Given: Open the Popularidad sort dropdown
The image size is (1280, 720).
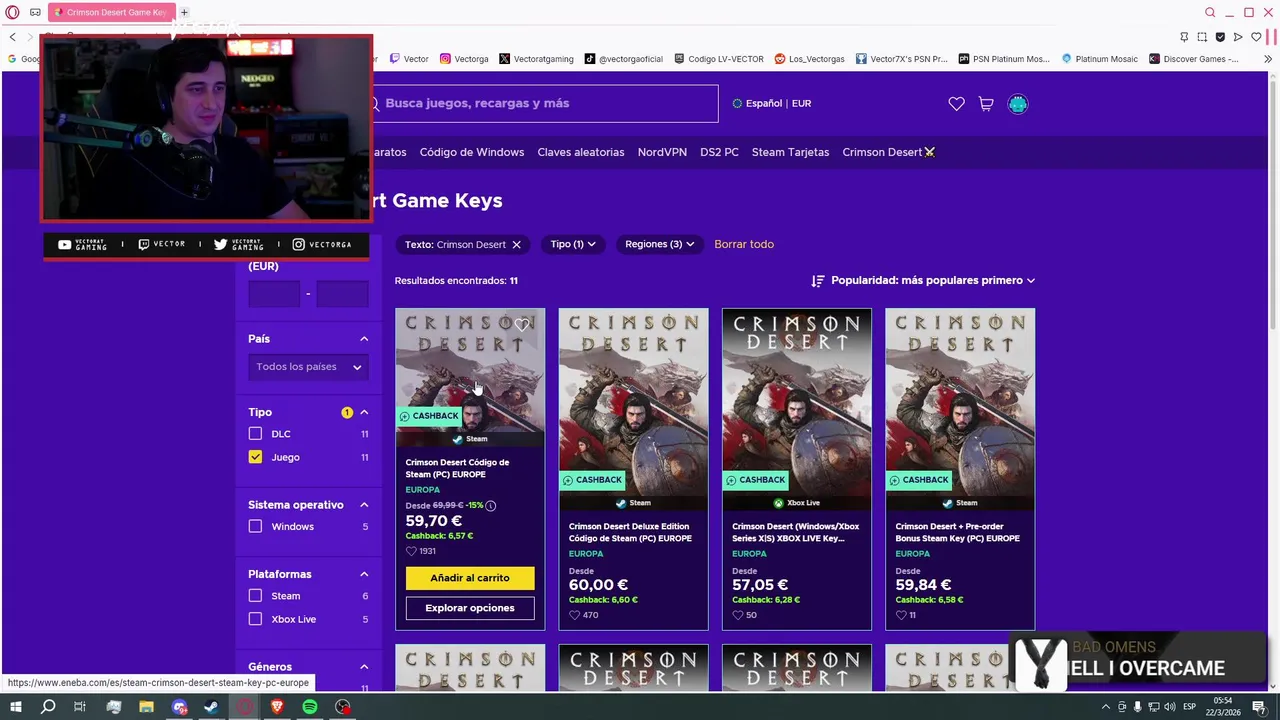Looking at the screenshot, I should [923, 281].
